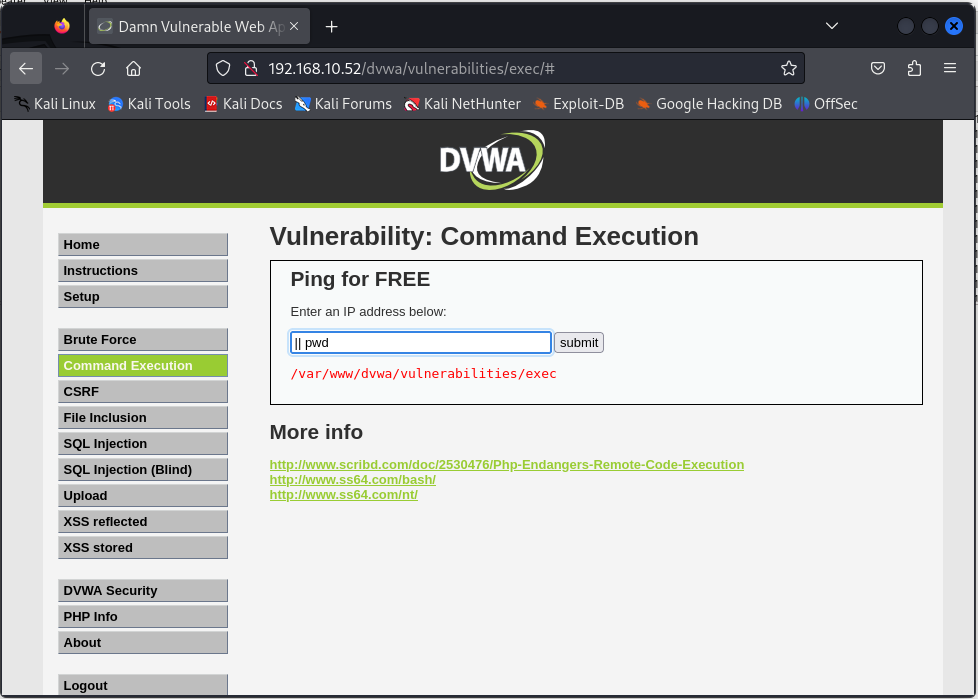Open SQL Injection (Blind) page

point(143,470)
